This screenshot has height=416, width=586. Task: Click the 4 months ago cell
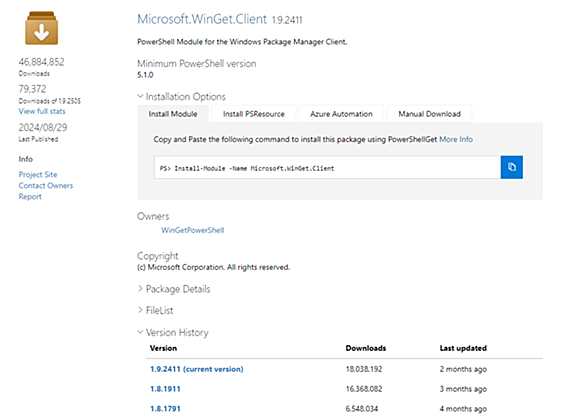click(x=463, y=409)
